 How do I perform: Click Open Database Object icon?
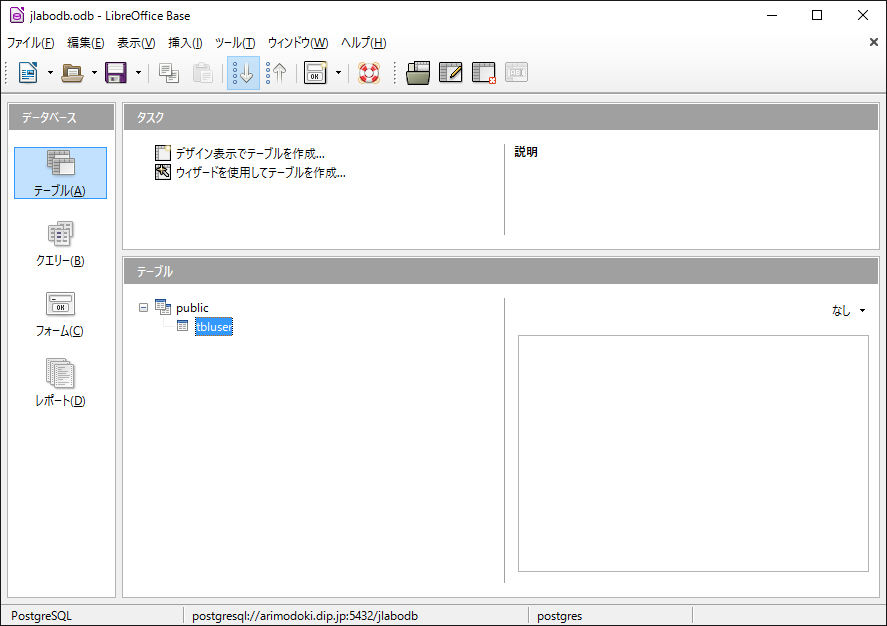click(x=418, y=73)
